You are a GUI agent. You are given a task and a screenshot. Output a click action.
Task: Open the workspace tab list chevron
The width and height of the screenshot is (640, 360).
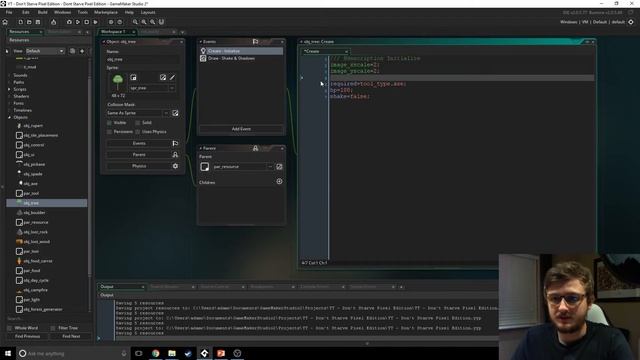(182, 32)
